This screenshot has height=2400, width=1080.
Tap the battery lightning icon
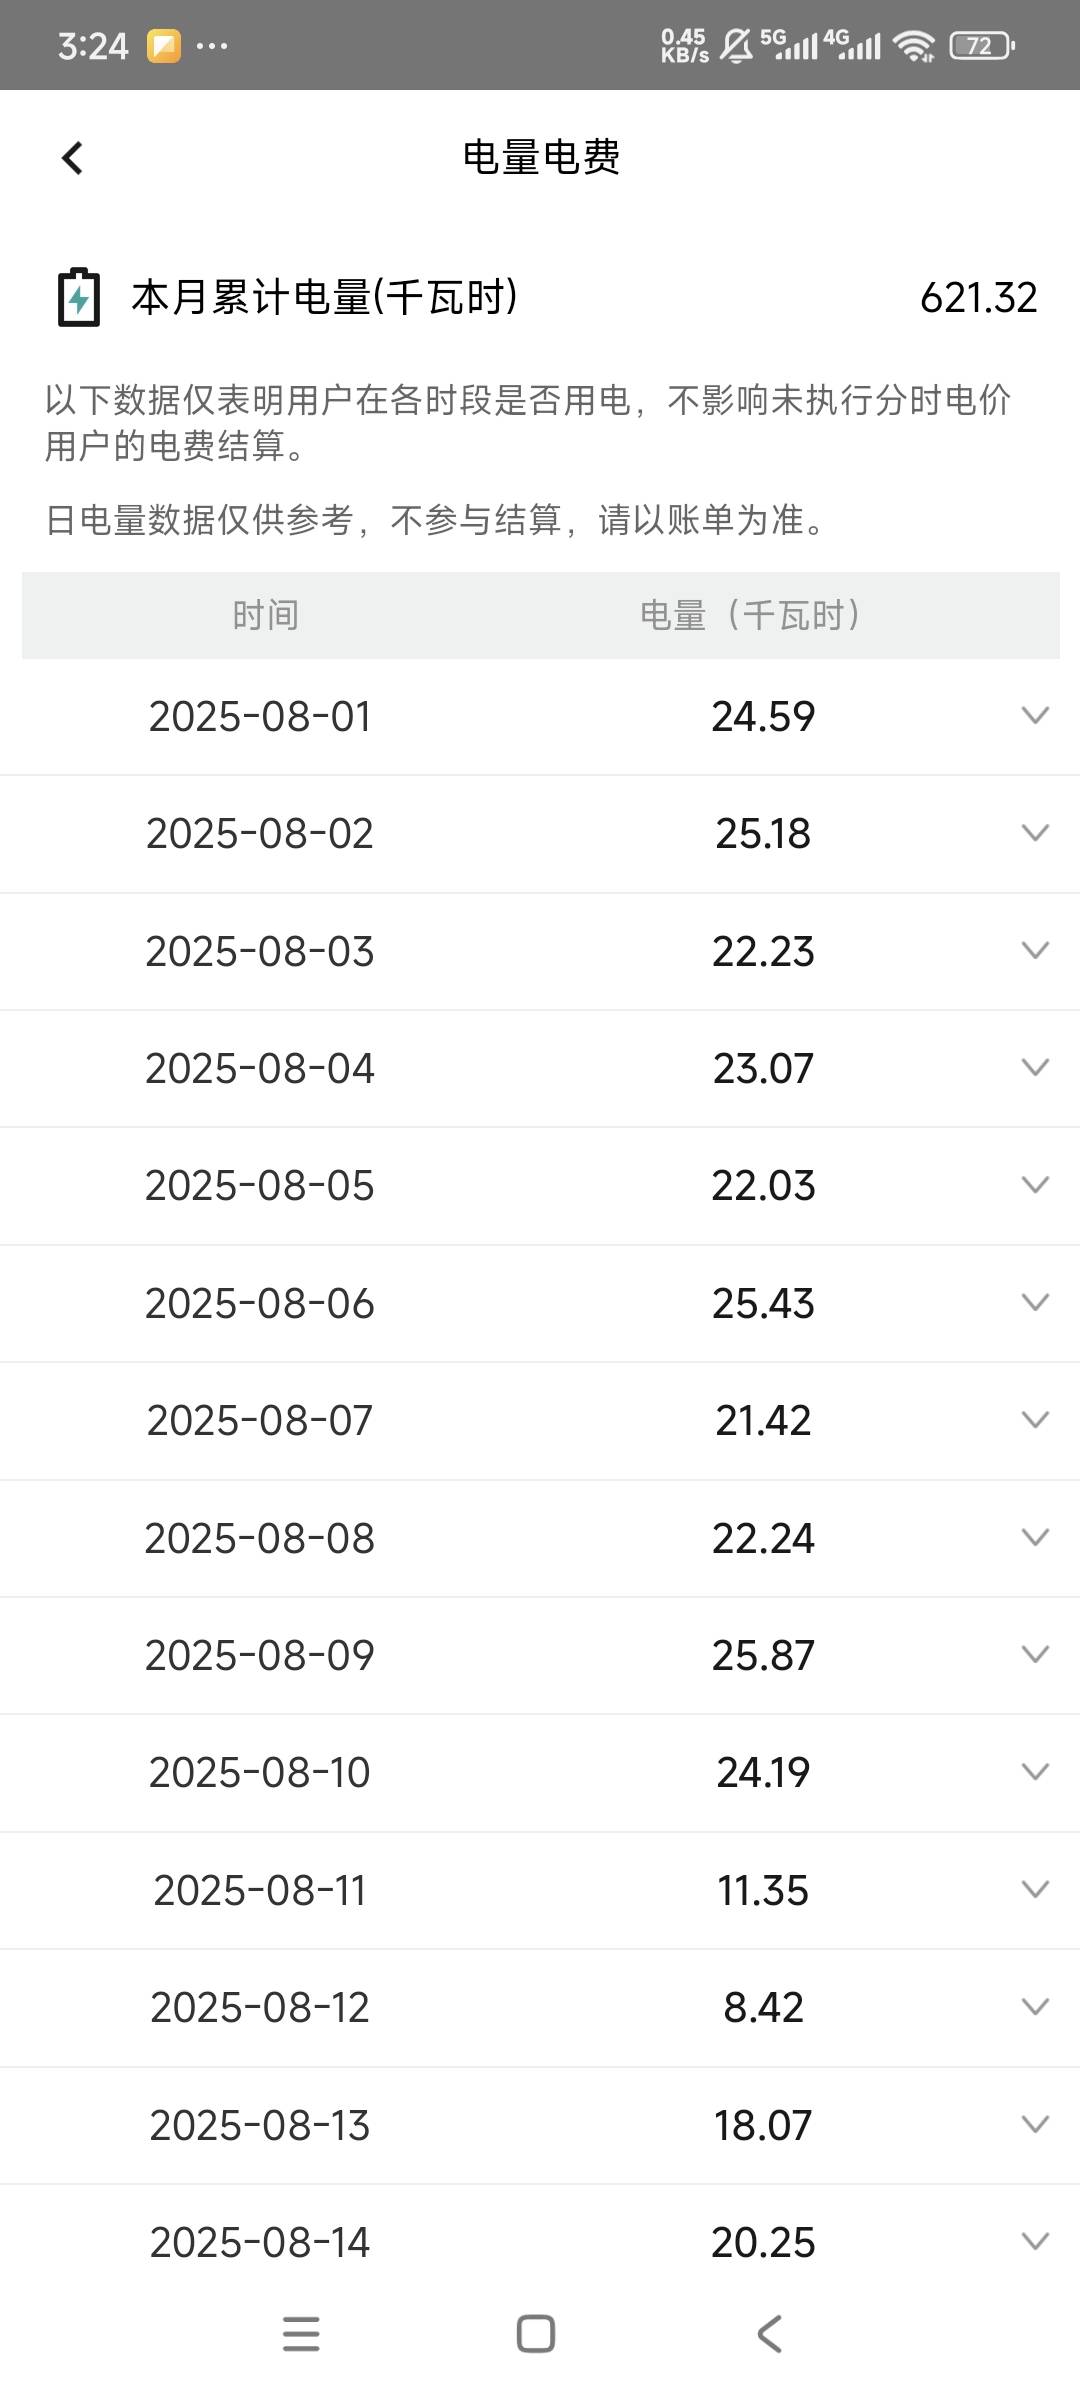(79, 297)
